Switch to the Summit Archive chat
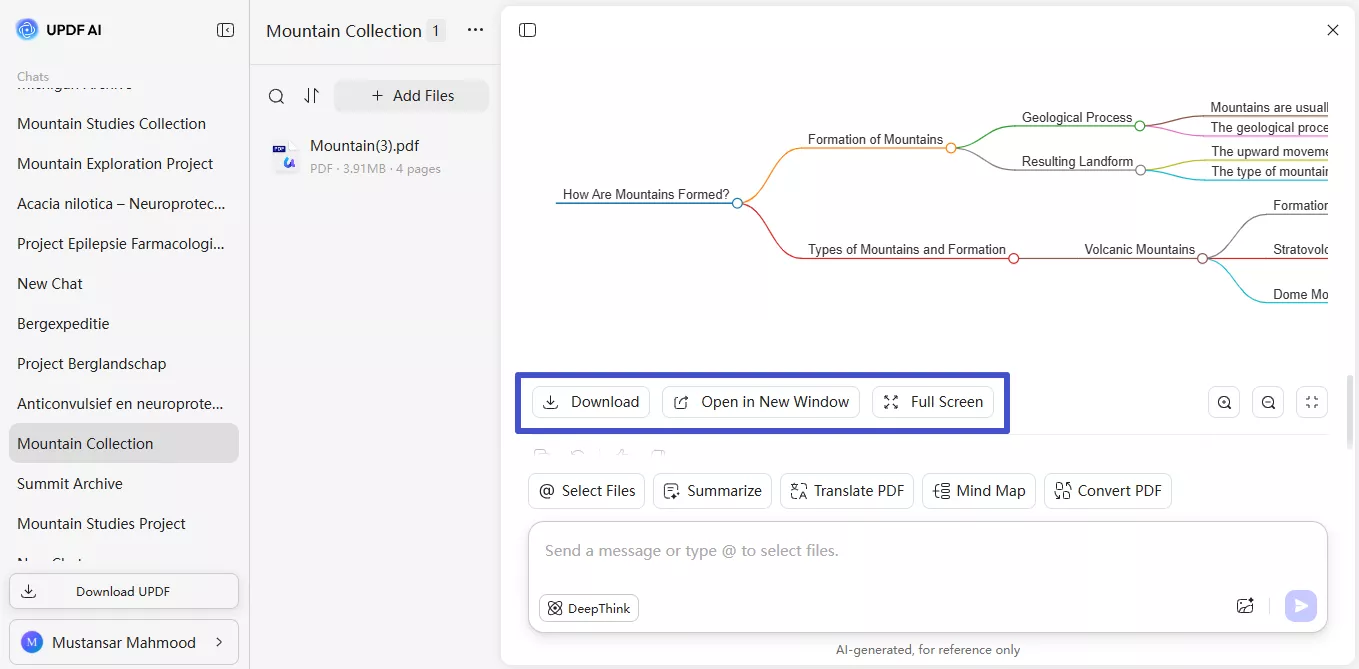 (70, 483)
